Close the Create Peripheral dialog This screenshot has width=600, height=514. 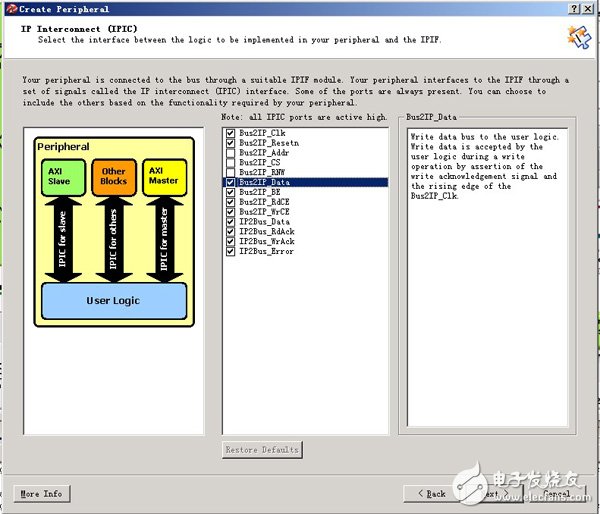[x=589, y=7]
